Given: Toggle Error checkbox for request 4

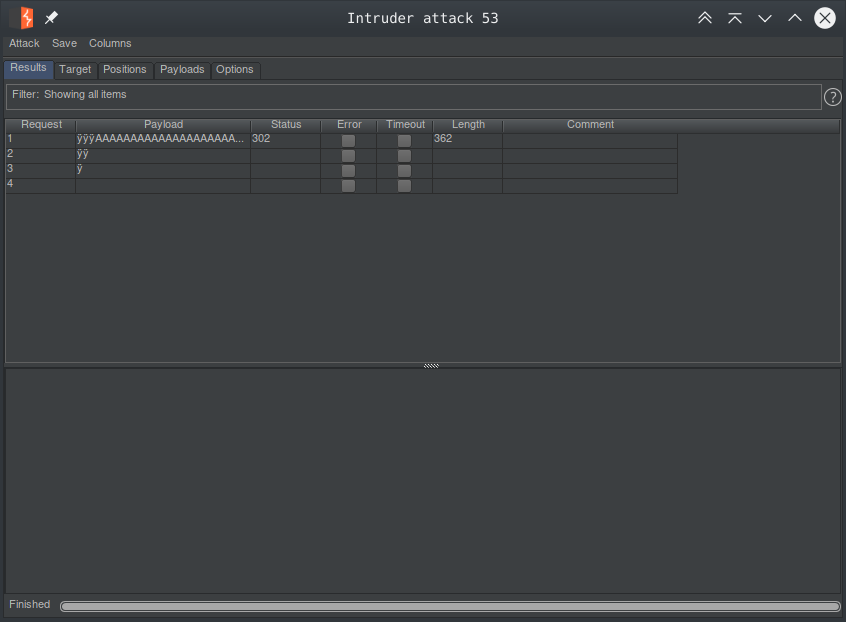Looking at the screenshot, I should (348, 186).
